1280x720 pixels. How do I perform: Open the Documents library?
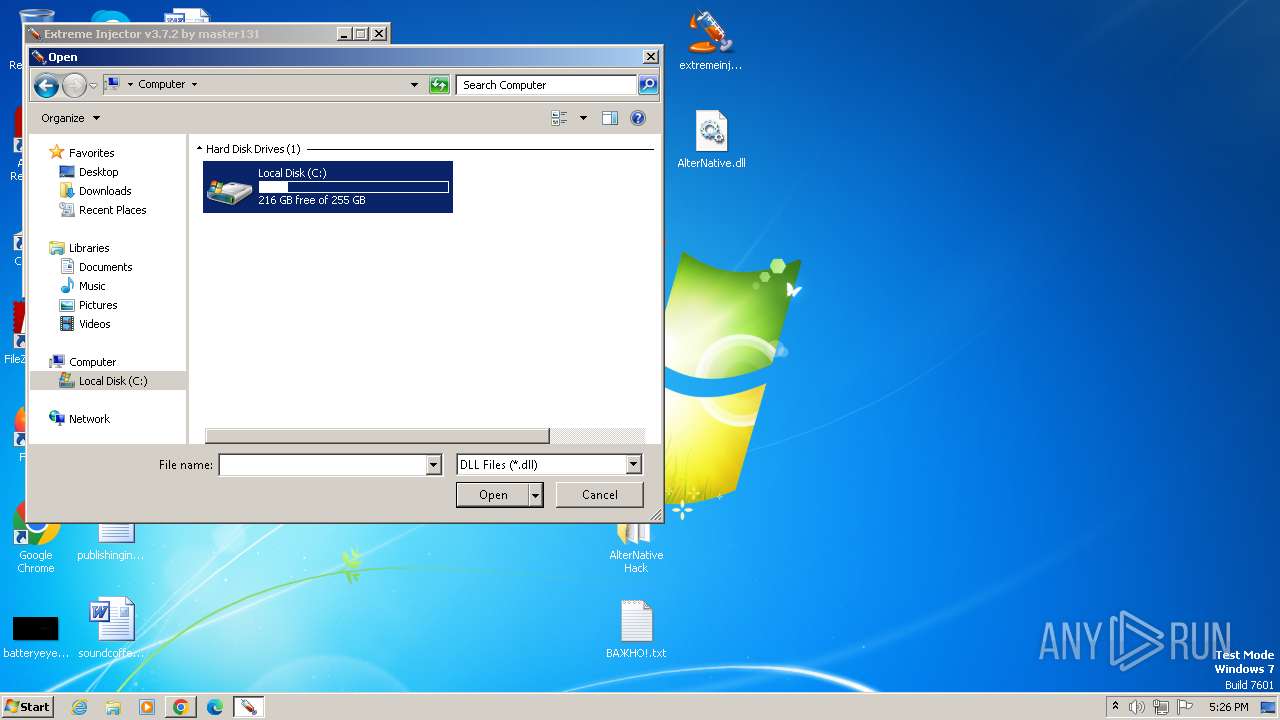pos(105,267)
